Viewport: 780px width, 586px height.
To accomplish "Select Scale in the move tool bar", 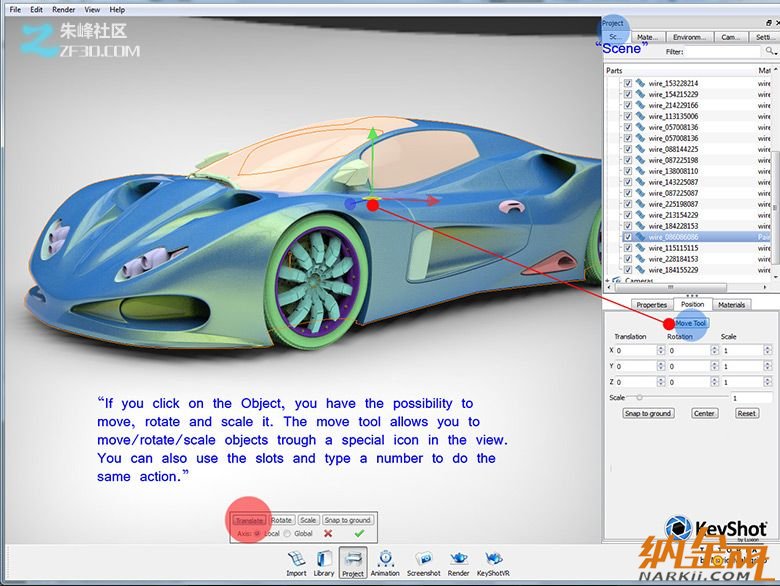I will click(x=308, y=520).
